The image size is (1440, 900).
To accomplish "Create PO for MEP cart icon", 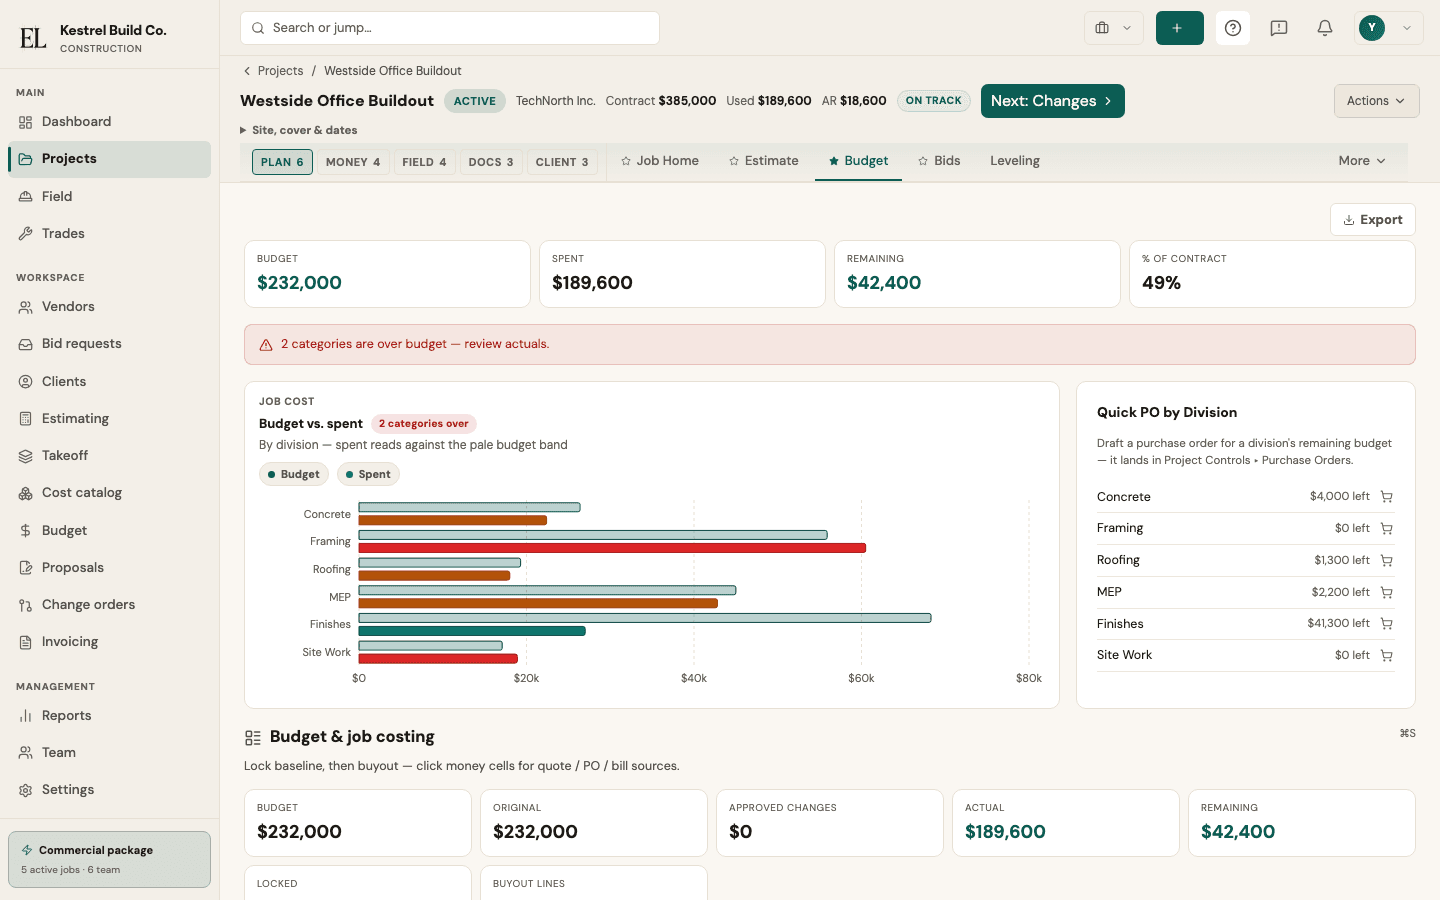I will point(1386,593).
